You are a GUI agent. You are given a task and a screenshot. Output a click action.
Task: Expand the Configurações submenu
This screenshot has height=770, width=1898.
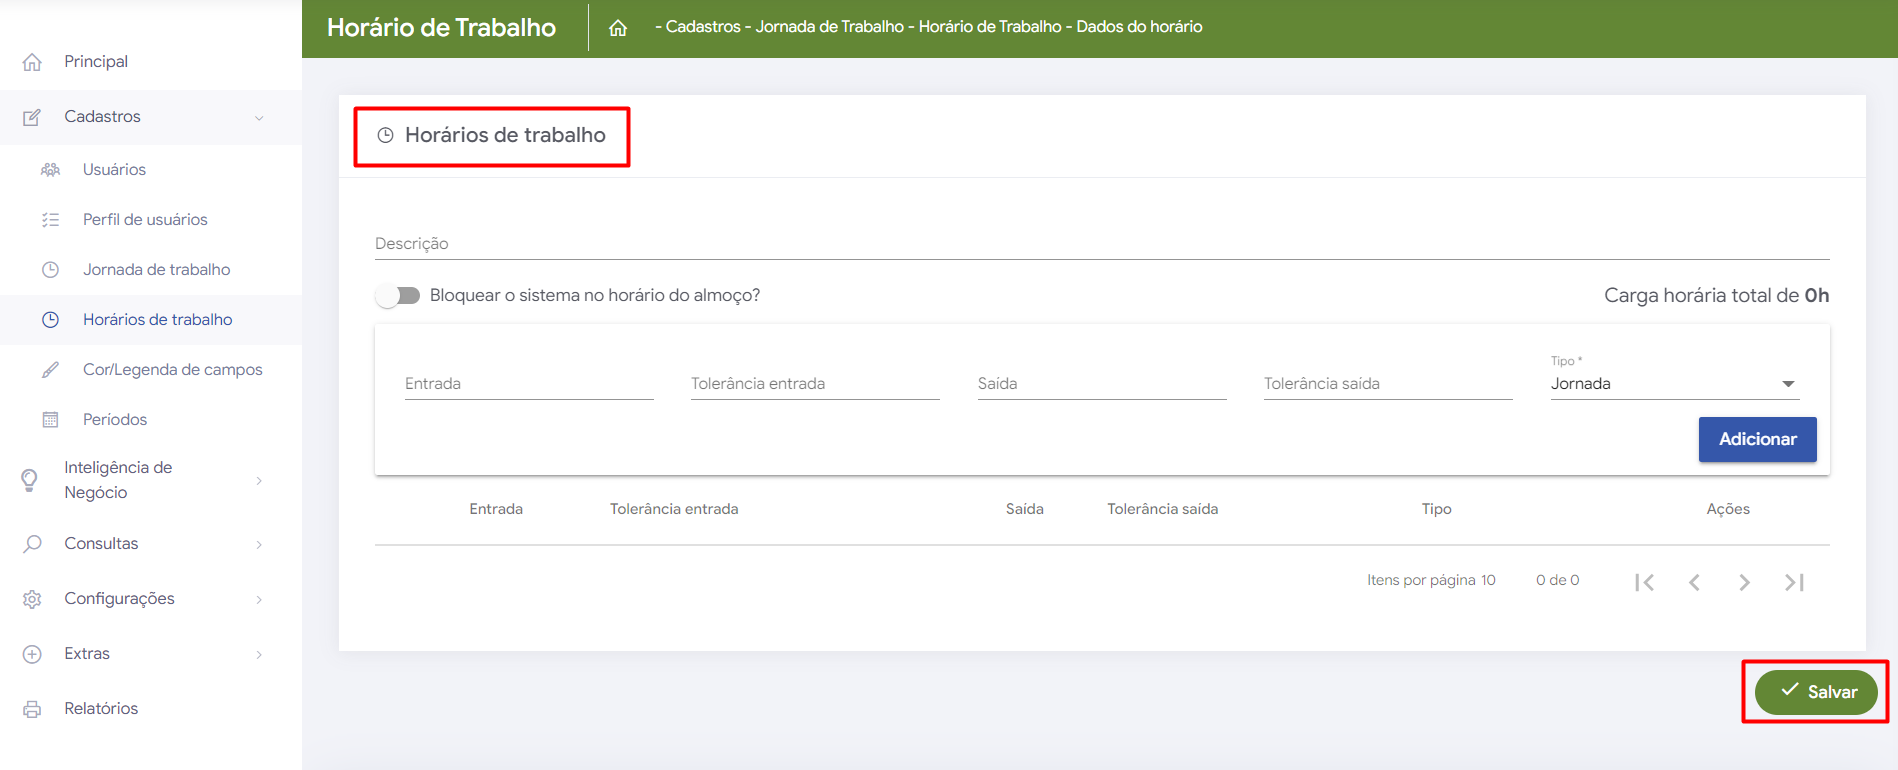(x=258, y=599)
